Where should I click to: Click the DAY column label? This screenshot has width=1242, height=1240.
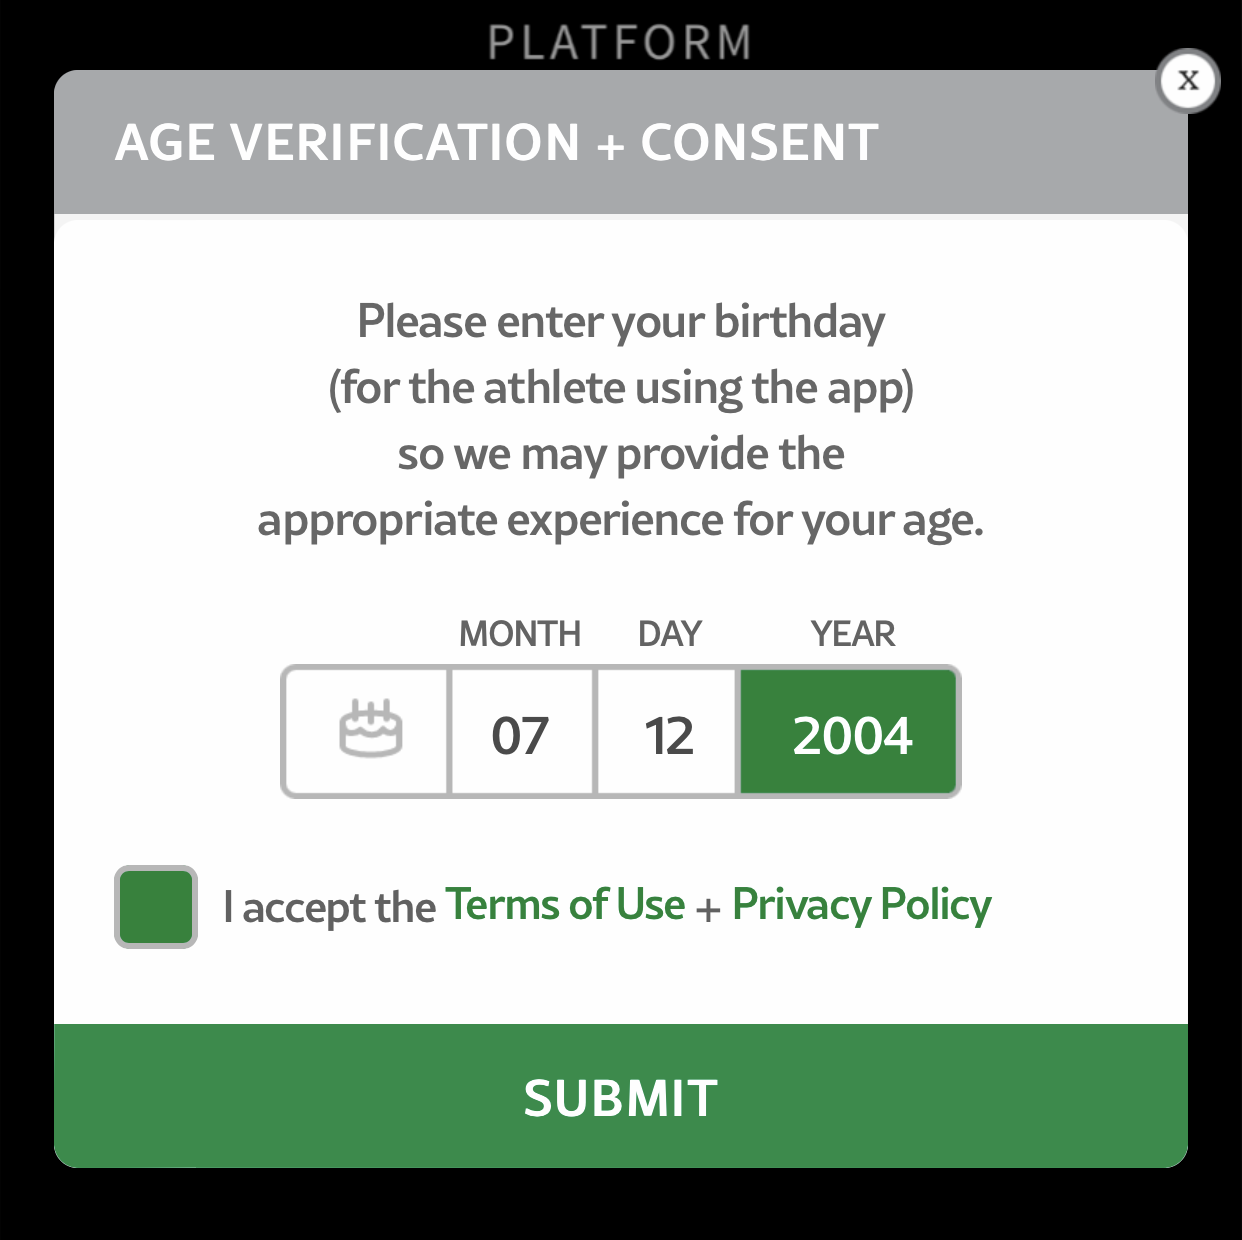pyautogui.click(x=670, y=634)
